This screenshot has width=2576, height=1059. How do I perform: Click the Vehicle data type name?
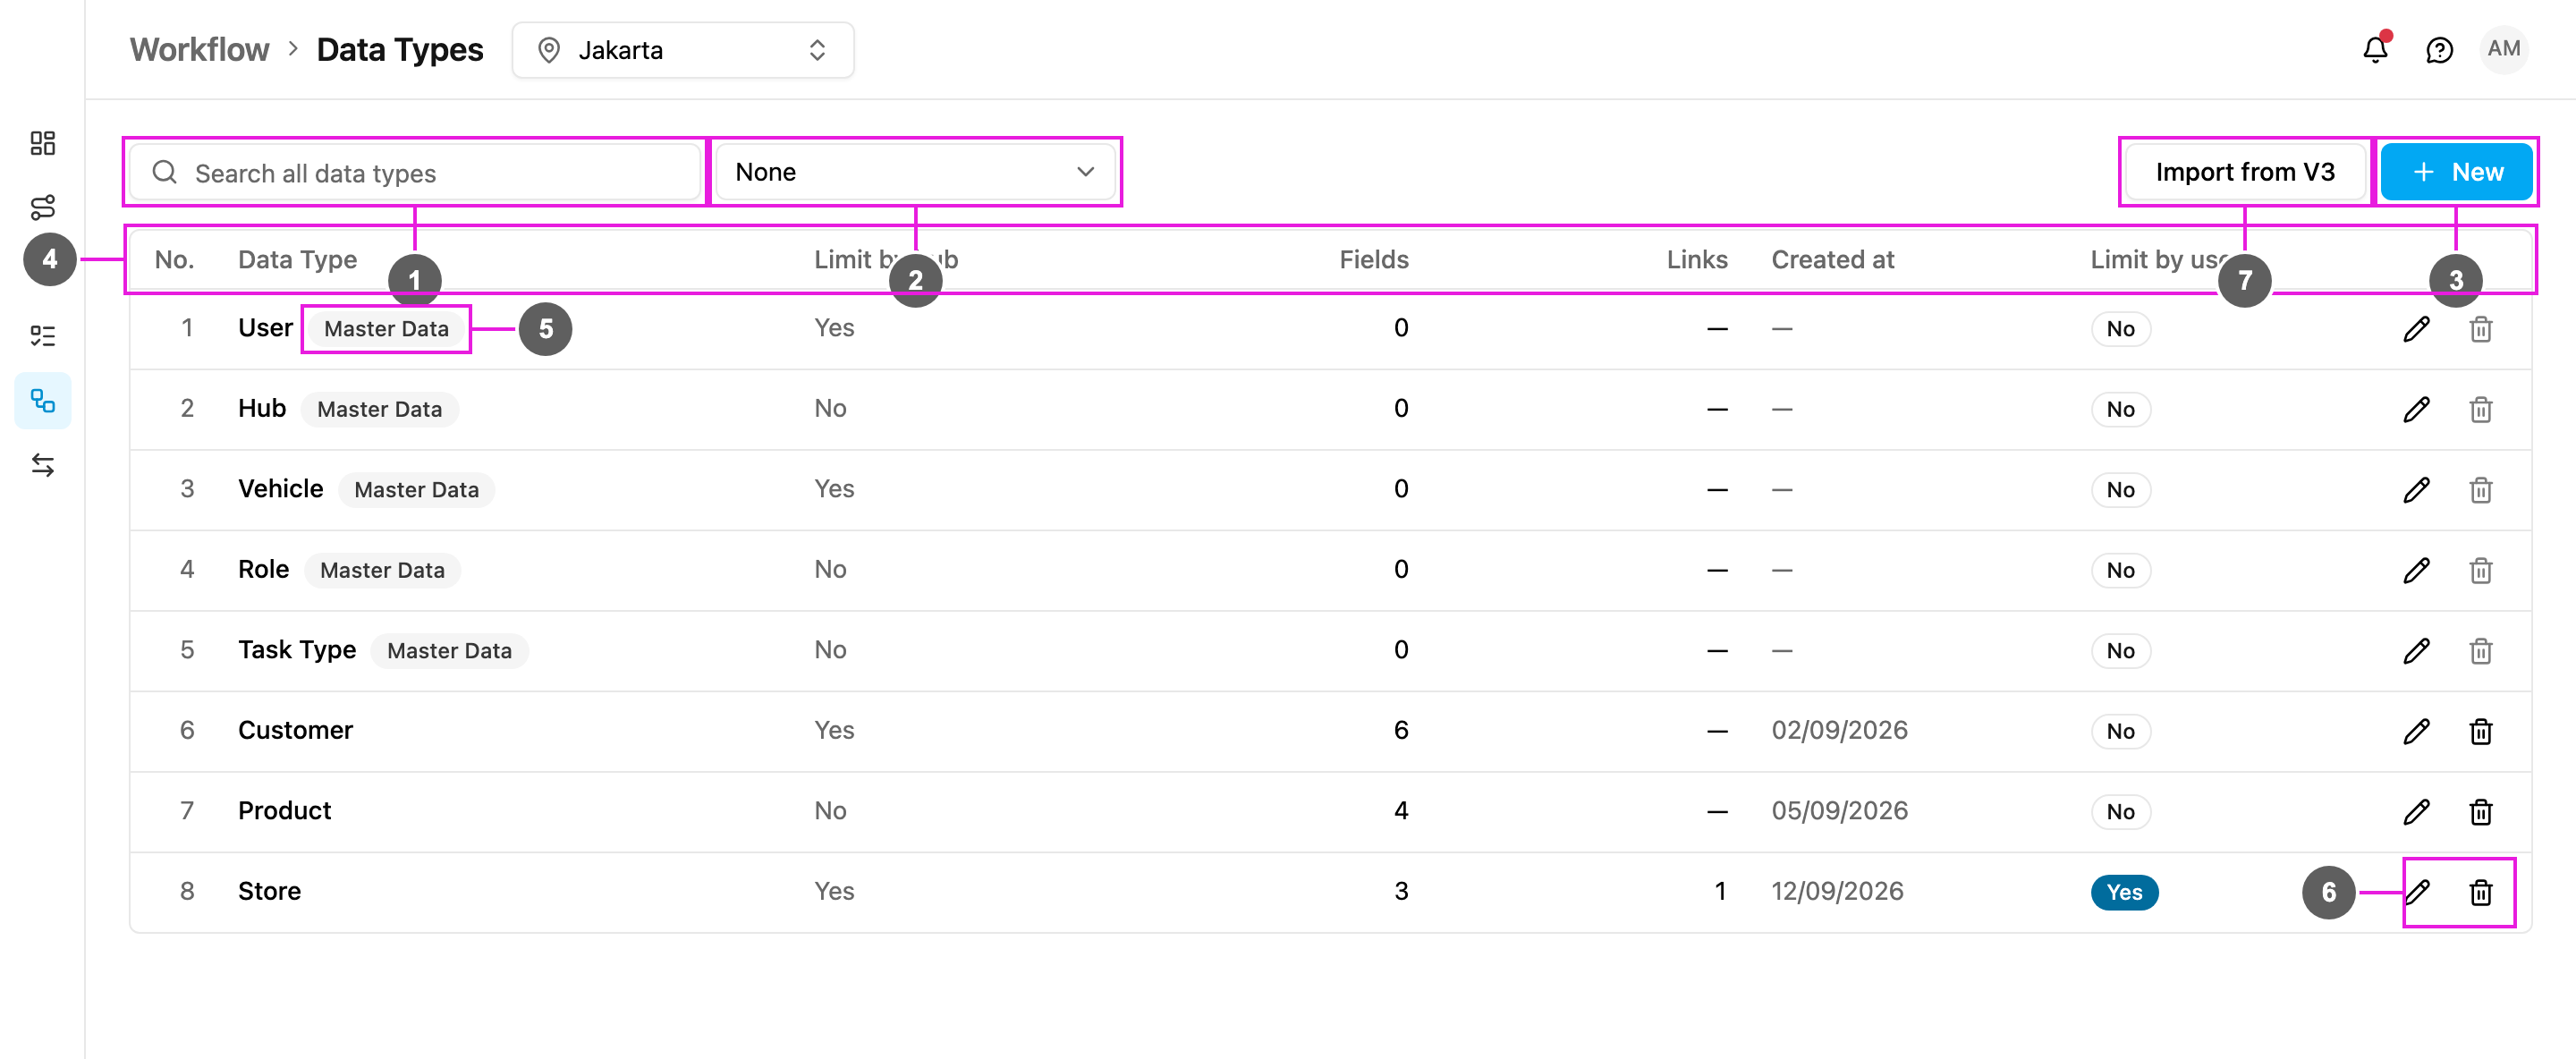coord(280,489)
